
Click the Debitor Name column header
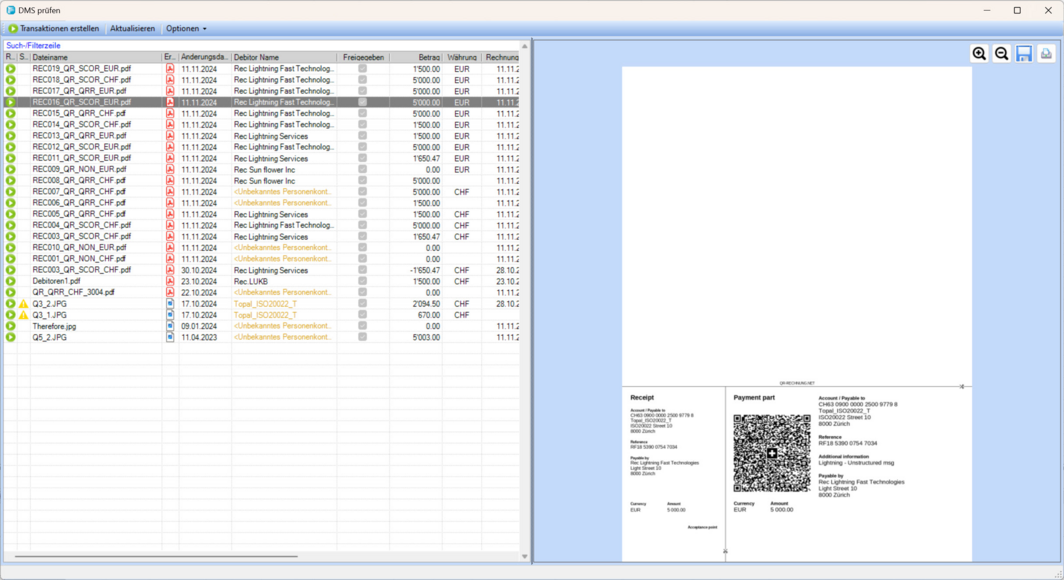coord(283,58)
